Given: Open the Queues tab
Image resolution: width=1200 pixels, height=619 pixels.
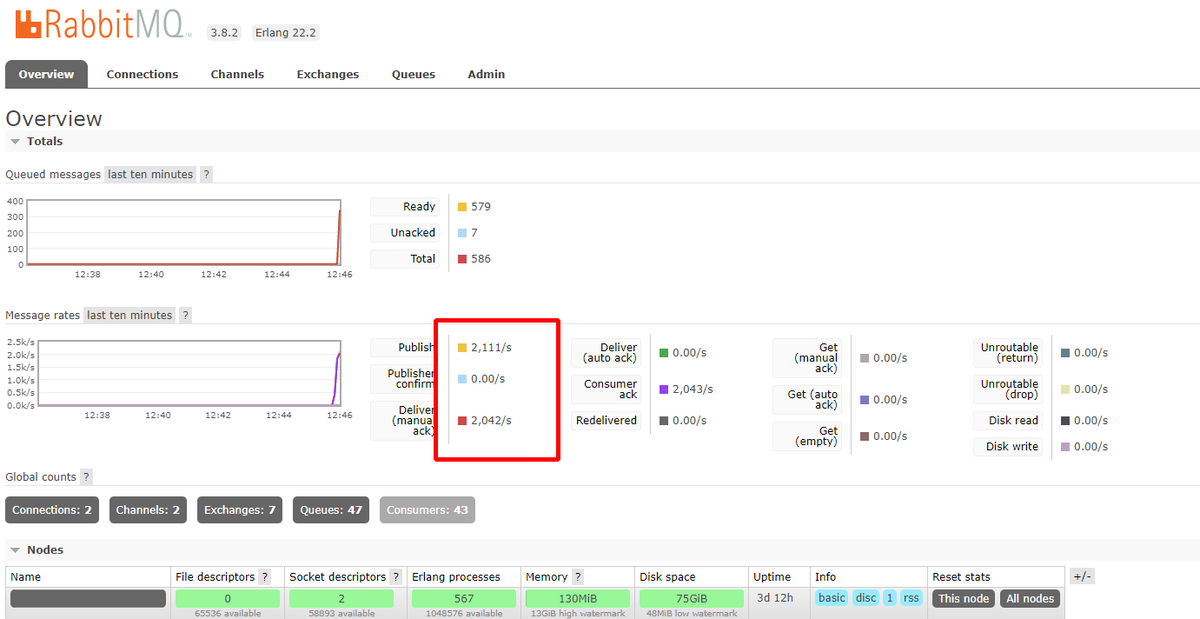Looking at the screenshot, I should click(413, 74).
